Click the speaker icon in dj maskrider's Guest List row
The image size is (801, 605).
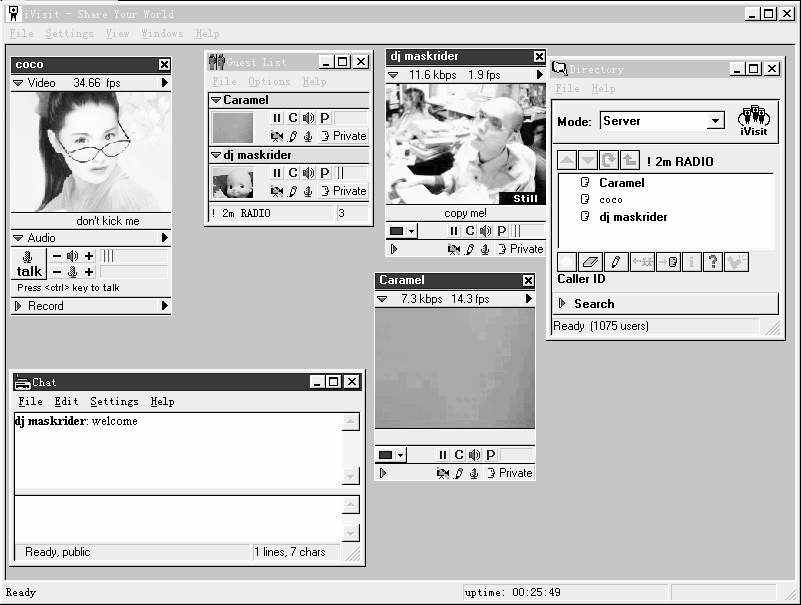click(x=308, y=173)
